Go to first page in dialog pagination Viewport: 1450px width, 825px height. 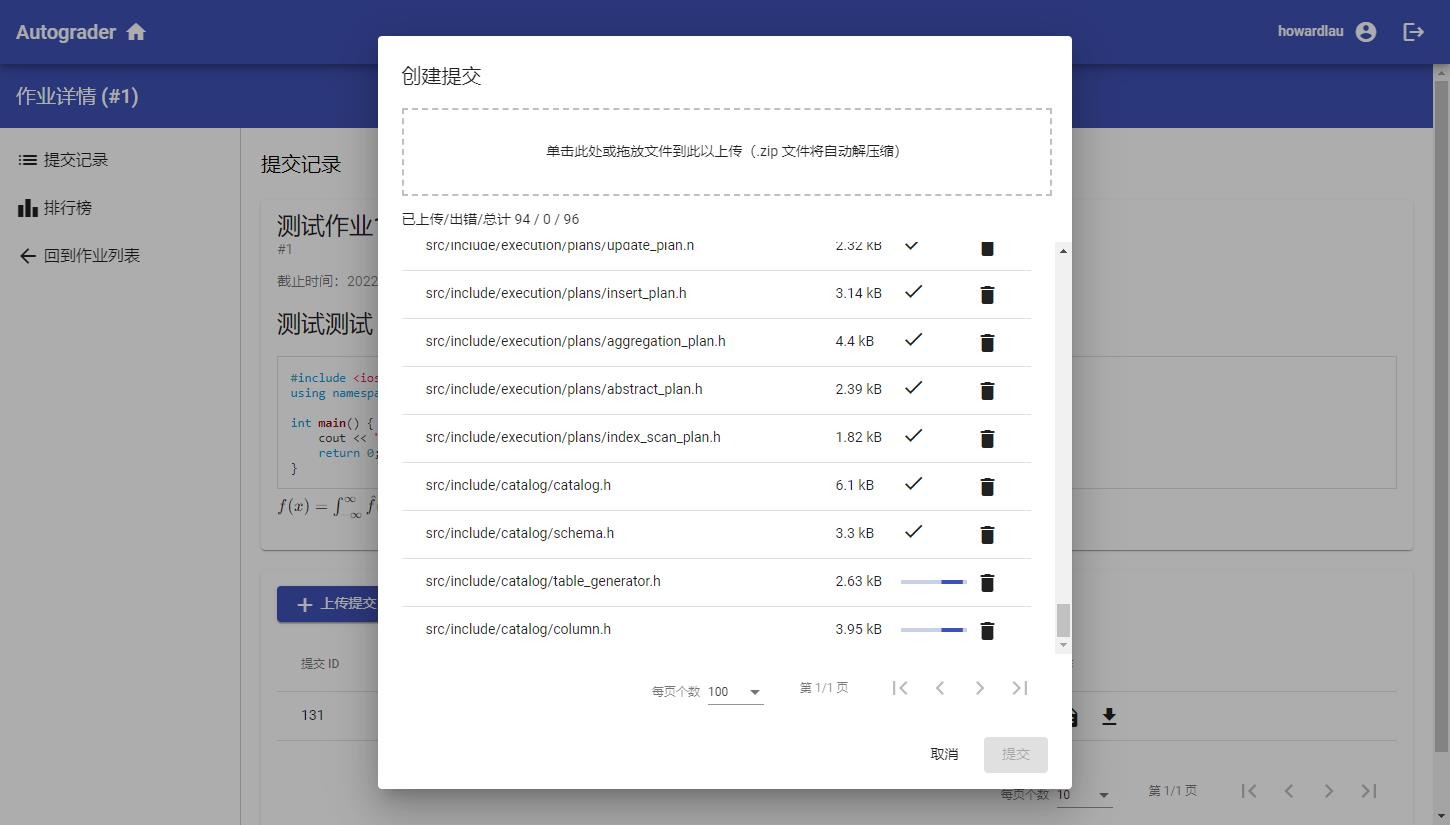(x=900, y=687)
